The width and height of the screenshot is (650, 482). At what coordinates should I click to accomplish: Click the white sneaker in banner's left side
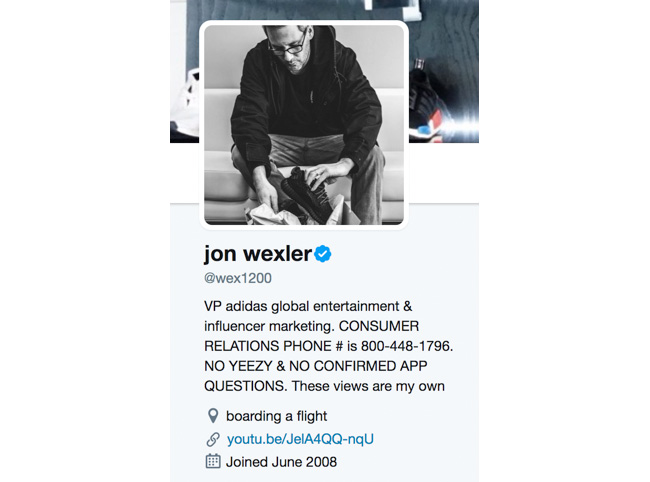pos(185,106)
